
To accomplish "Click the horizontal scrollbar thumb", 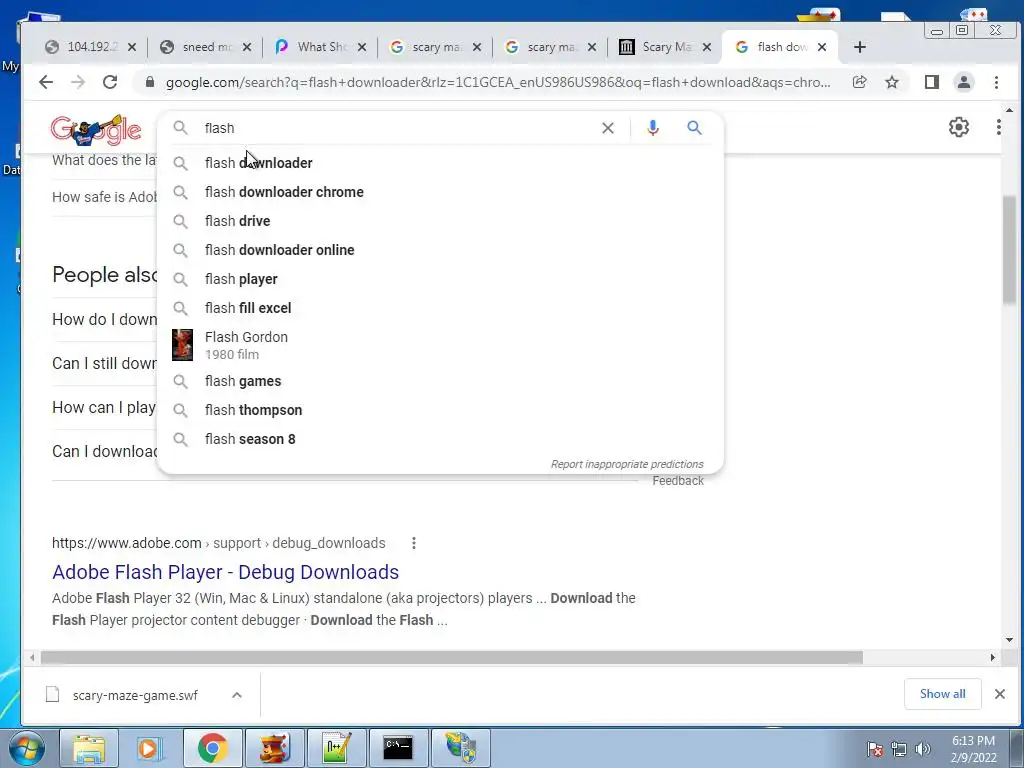I will coord(451,657).
